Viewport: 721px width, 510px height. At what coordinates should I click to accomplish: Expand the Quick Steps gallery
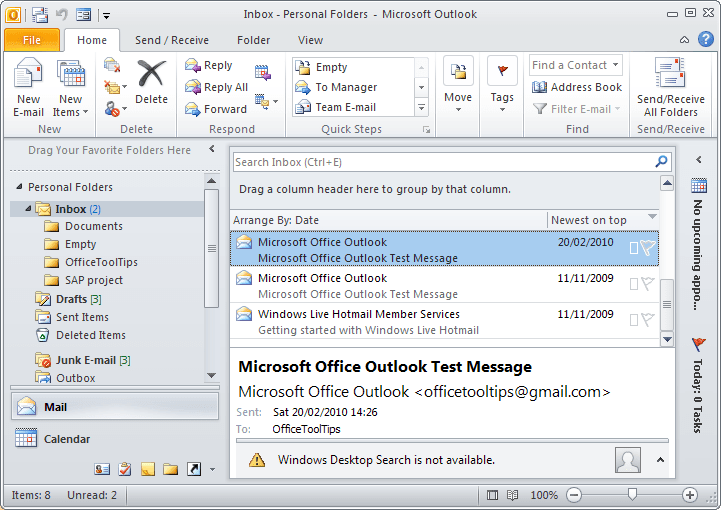click(421, 108)
